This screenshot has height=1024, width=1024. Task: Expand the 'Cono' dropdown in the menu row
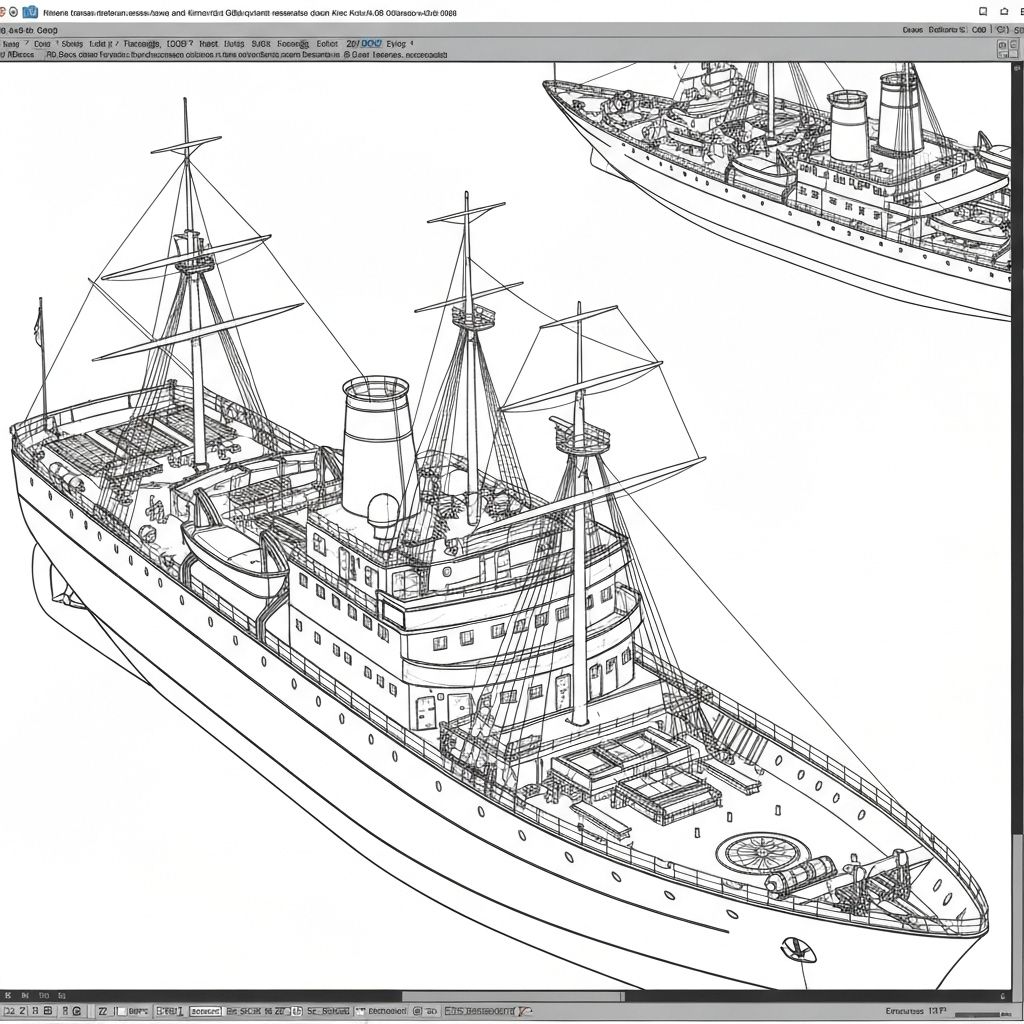pos(43,44)
